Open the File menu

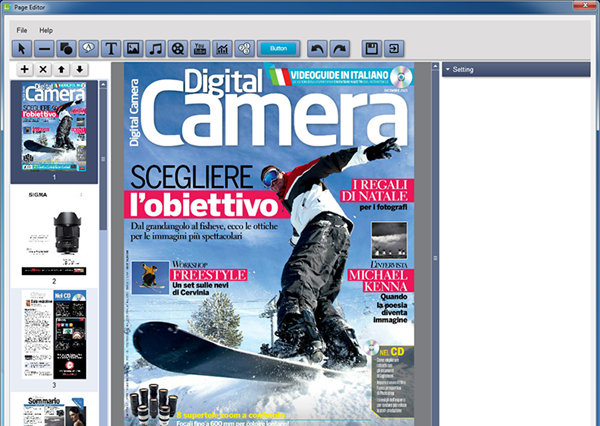point(22,31)
